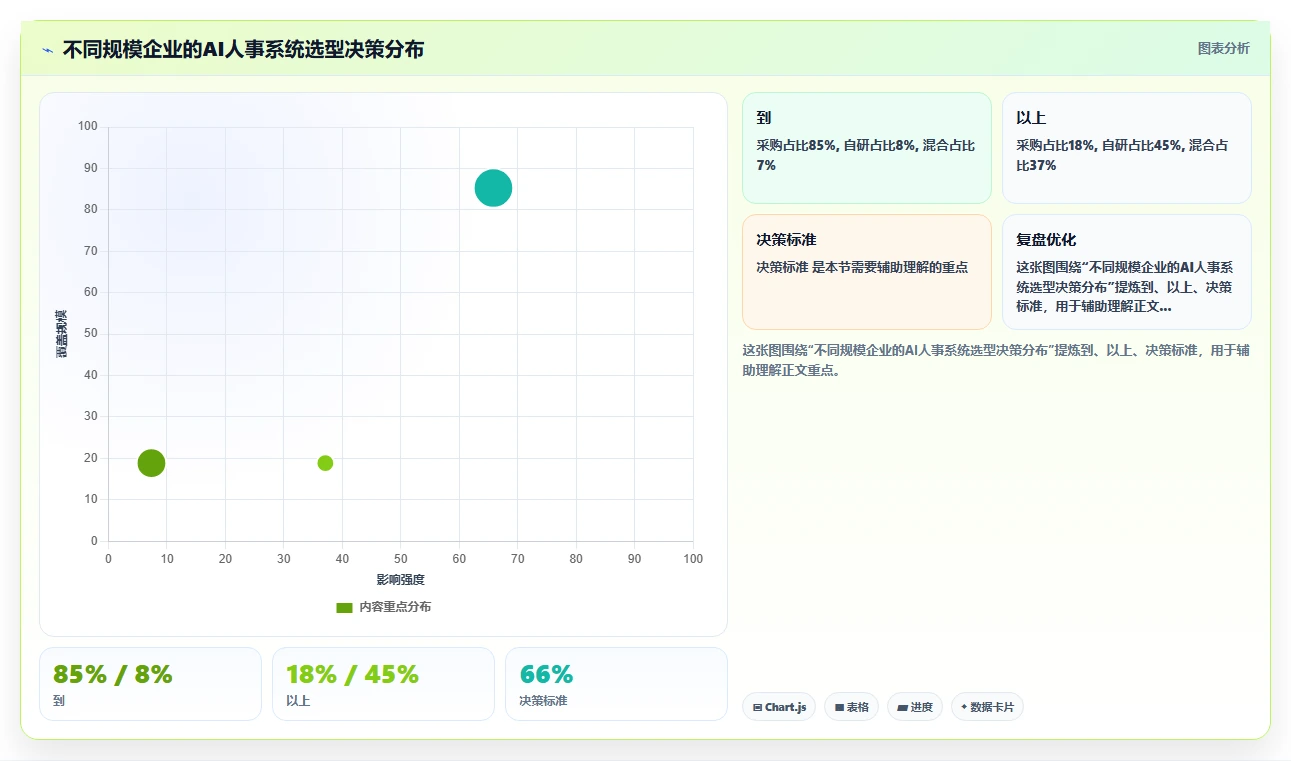This screenshot has height=761, width=1291.
Task: Click the lightning icon beside the title
Action: [x=47, y=50]
